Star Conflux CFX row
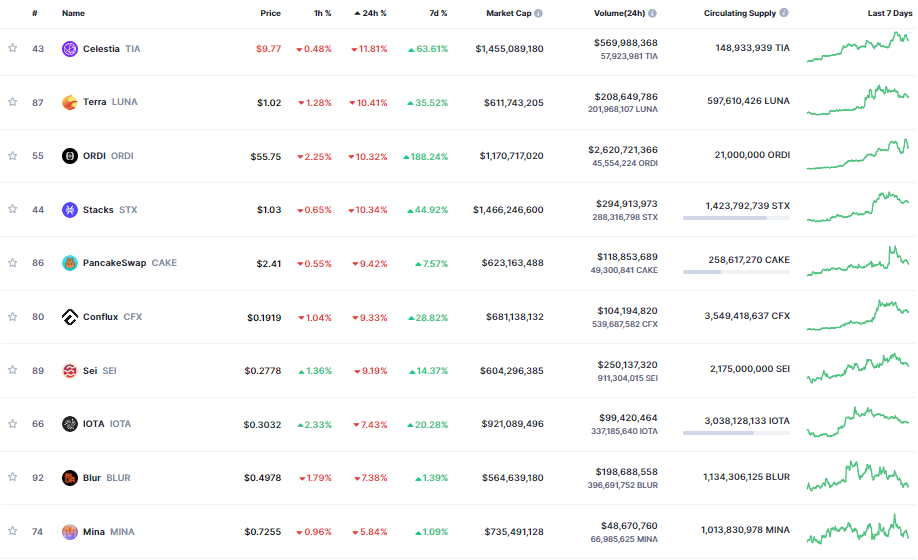The width and height of the screenshot is (918, 560). pyautogui.click(x=12, y=317)
